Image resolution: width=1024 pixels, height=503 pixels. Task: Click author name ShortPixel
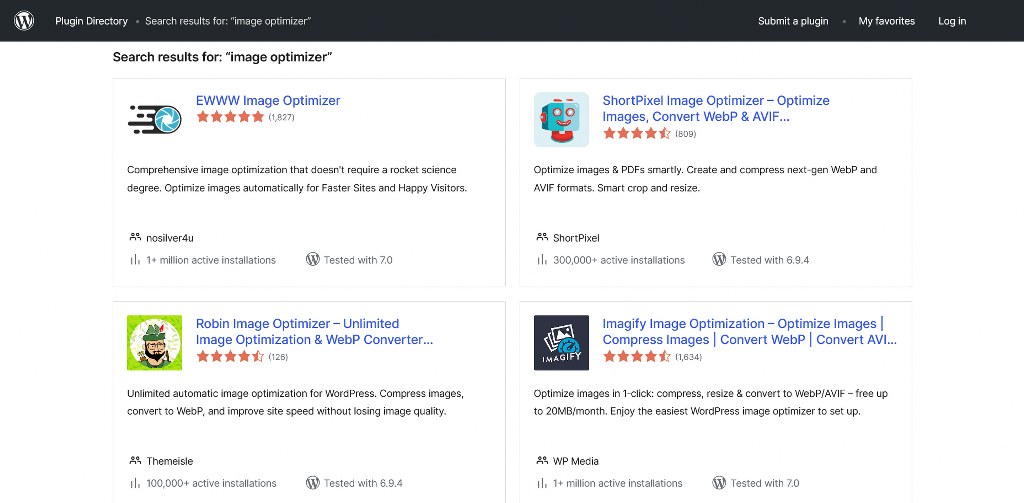[576, 238]
